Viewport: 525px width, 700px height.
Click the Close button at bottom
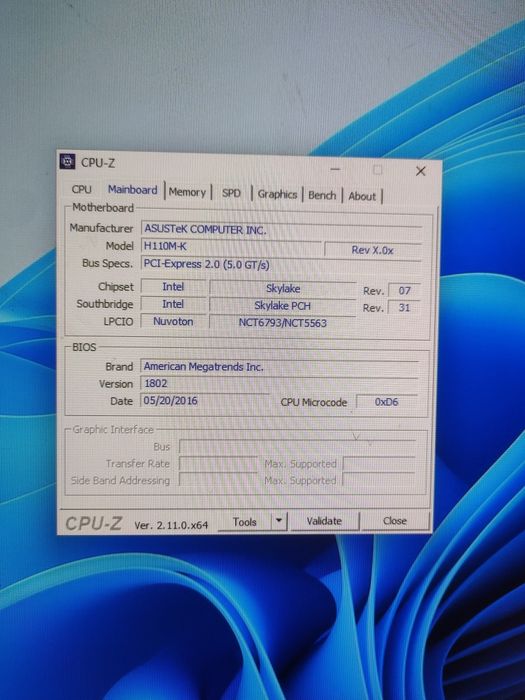click(395, 521)
